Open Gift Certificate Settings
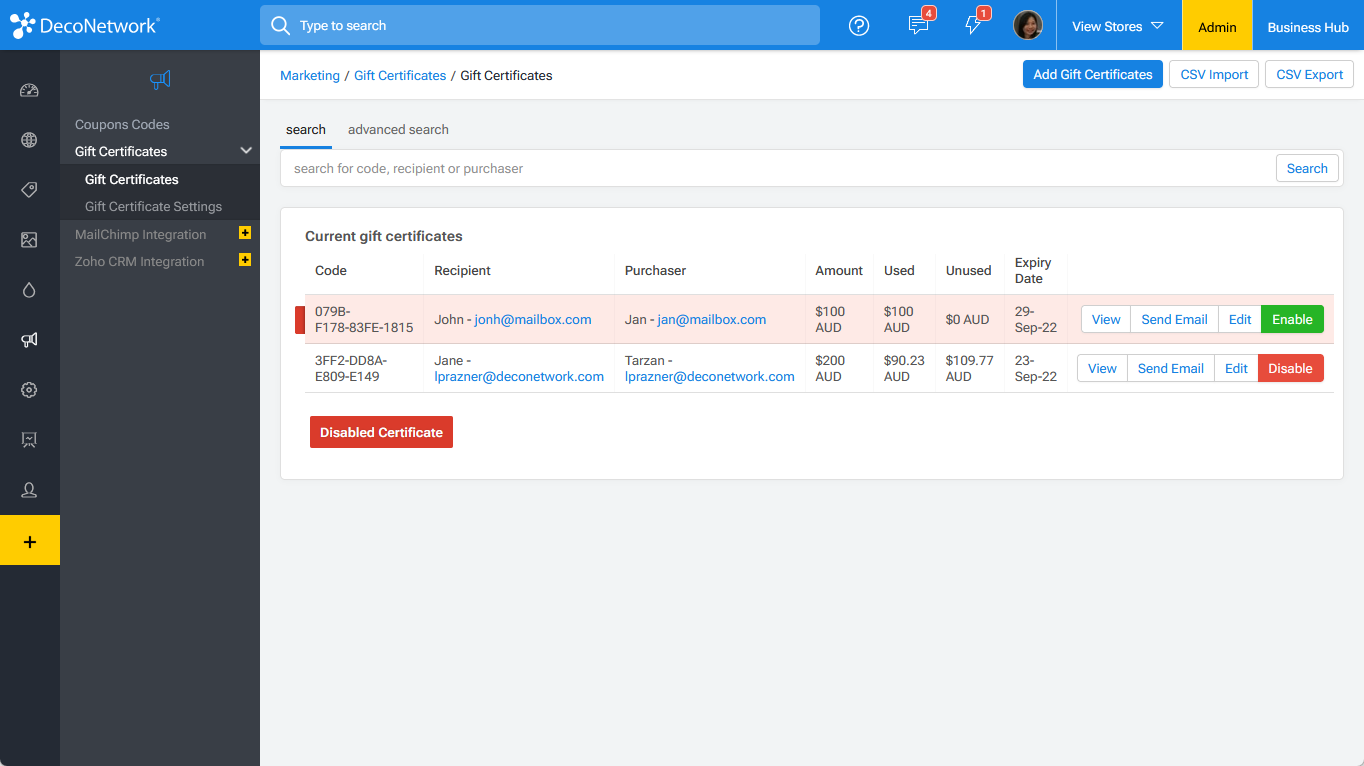Viewport: 1364px width, 766px height. coord(153,206)
